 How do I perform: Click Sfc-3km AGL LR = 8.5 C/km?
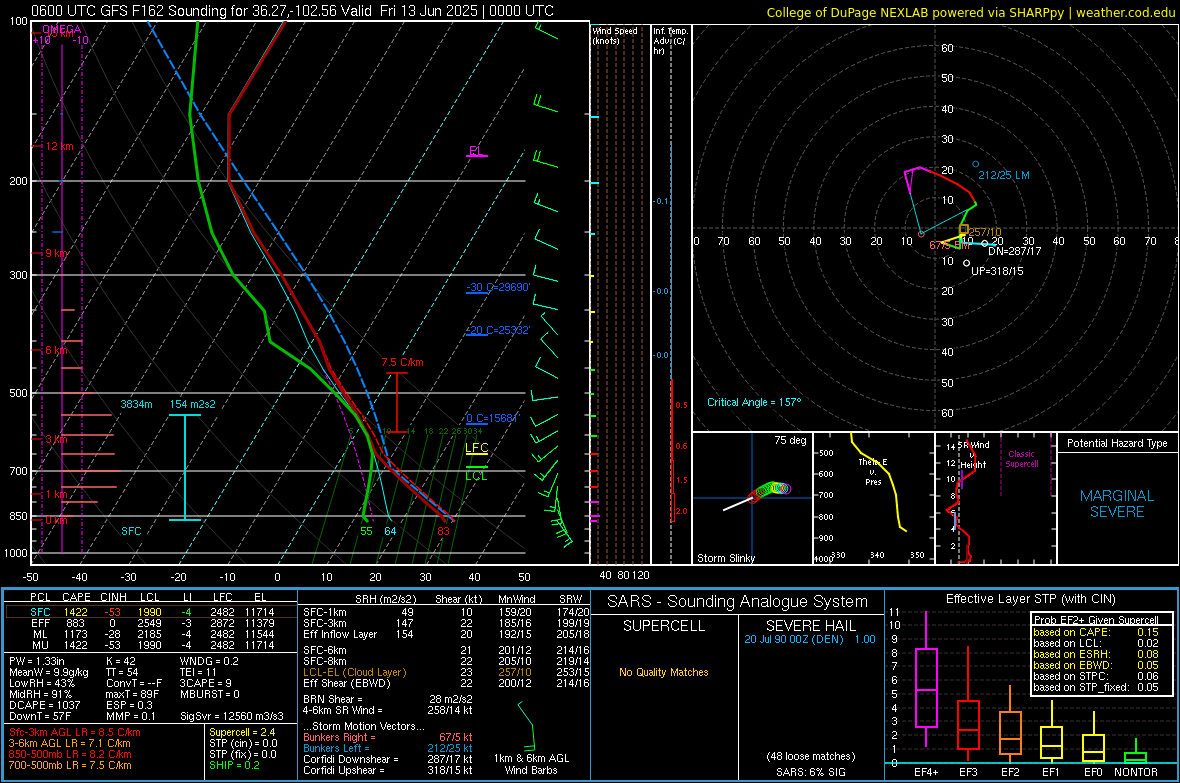pyautogui.click(x=75, y=733)
